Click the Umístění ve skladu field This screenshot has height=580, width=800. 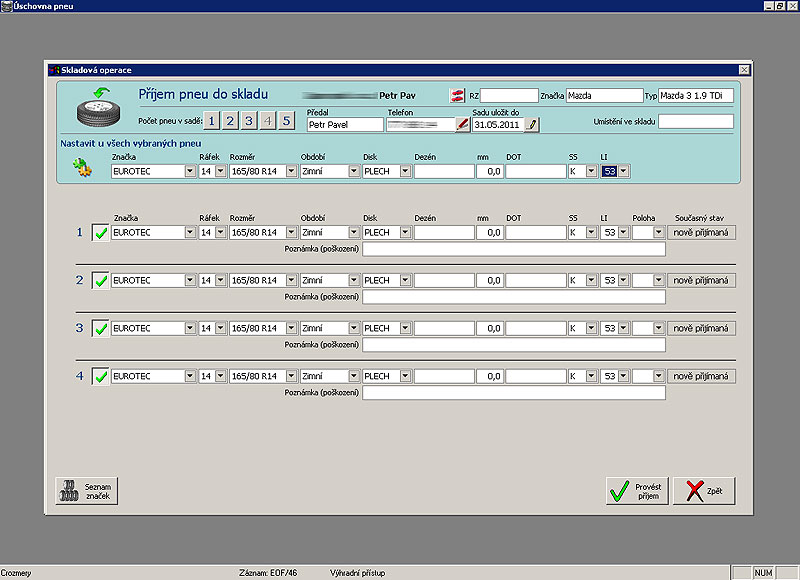(696, 121)
